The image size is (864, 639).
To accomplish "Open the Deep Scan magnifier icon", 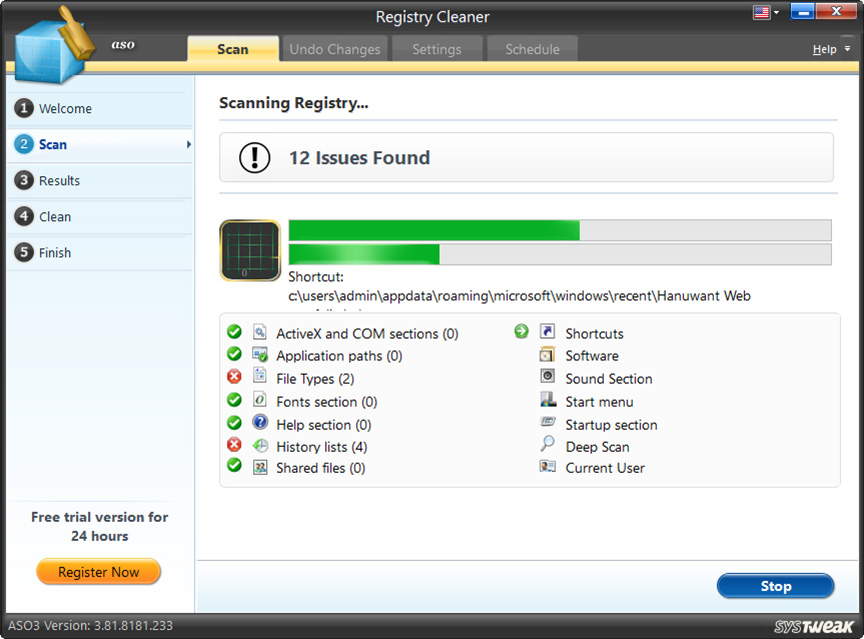I will pos(545,447).
